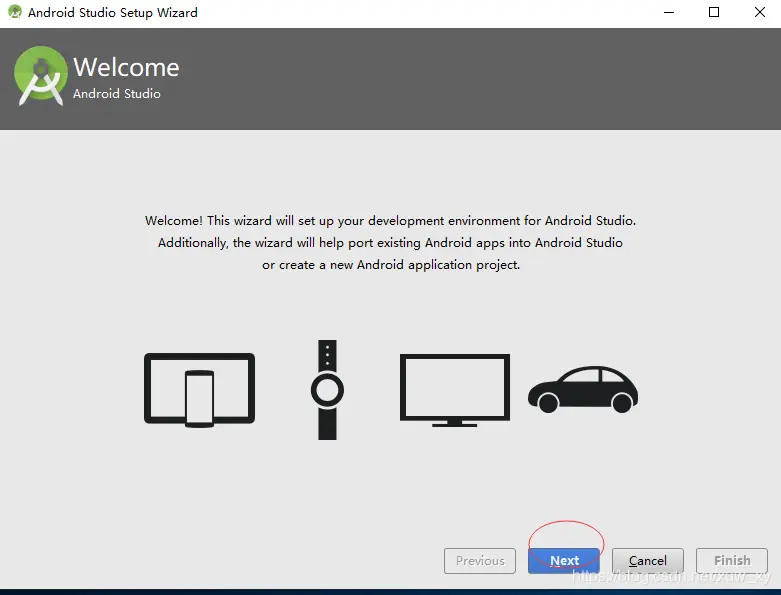Click the wear watch icon
Viewport: 781px width, 595px height.
tap(327, 390)
